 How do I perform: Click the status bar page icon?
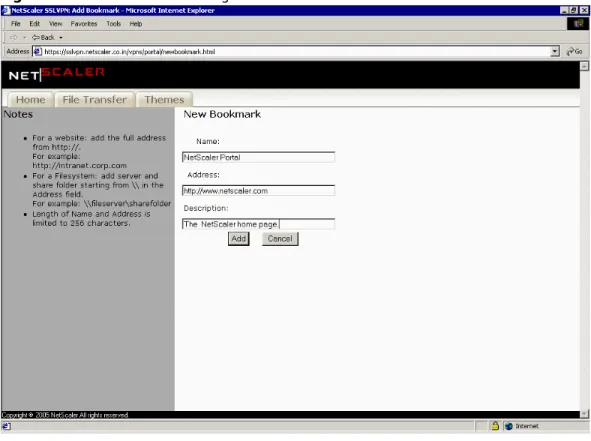pos(6,426)
